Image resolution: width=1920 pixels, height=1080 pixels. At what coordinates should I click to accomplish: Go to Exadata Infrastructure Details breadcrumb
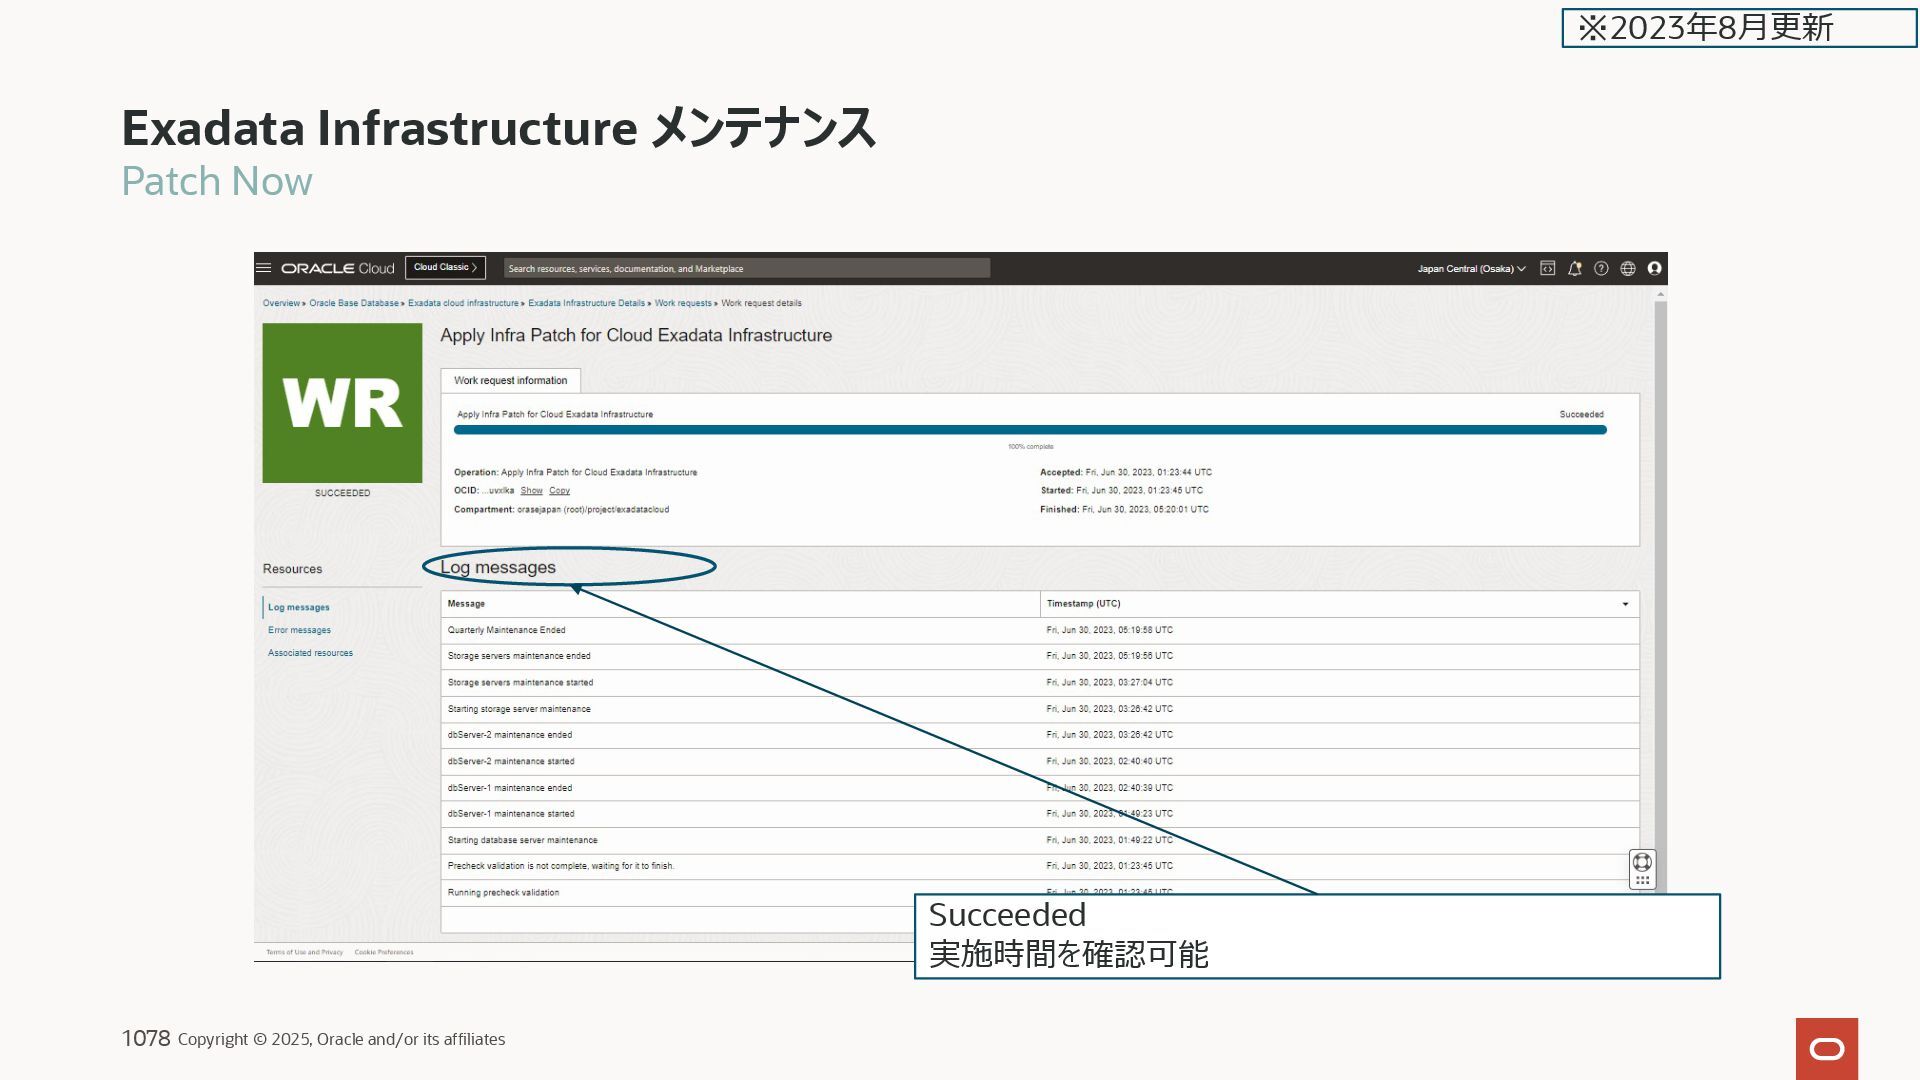586,303
